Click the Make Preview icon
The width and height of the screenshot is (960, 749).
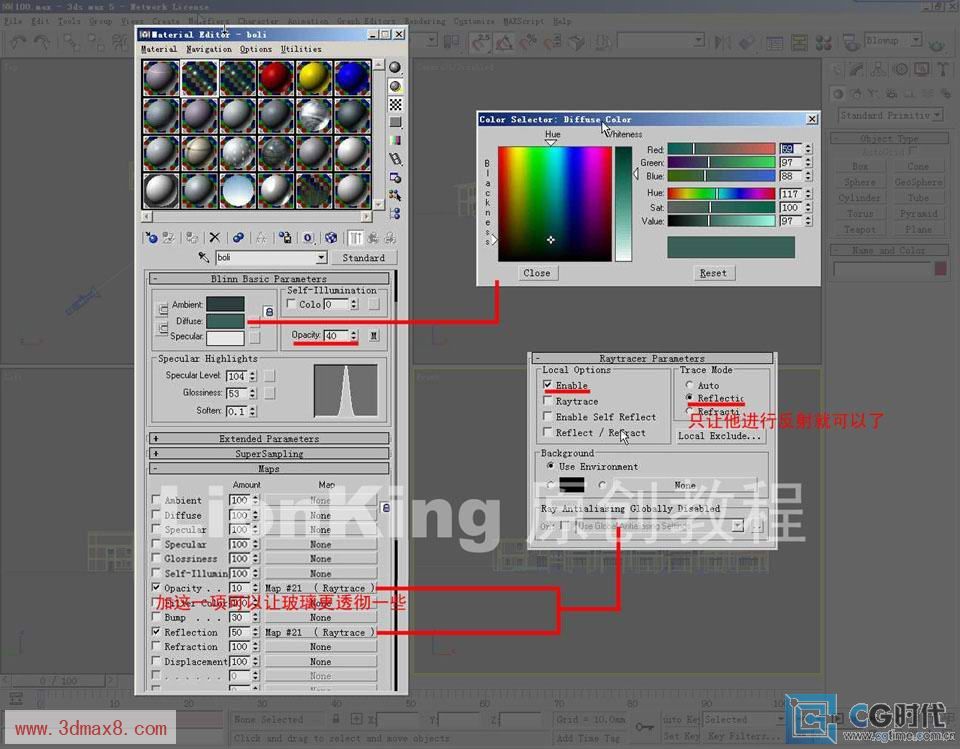point(396,159)
